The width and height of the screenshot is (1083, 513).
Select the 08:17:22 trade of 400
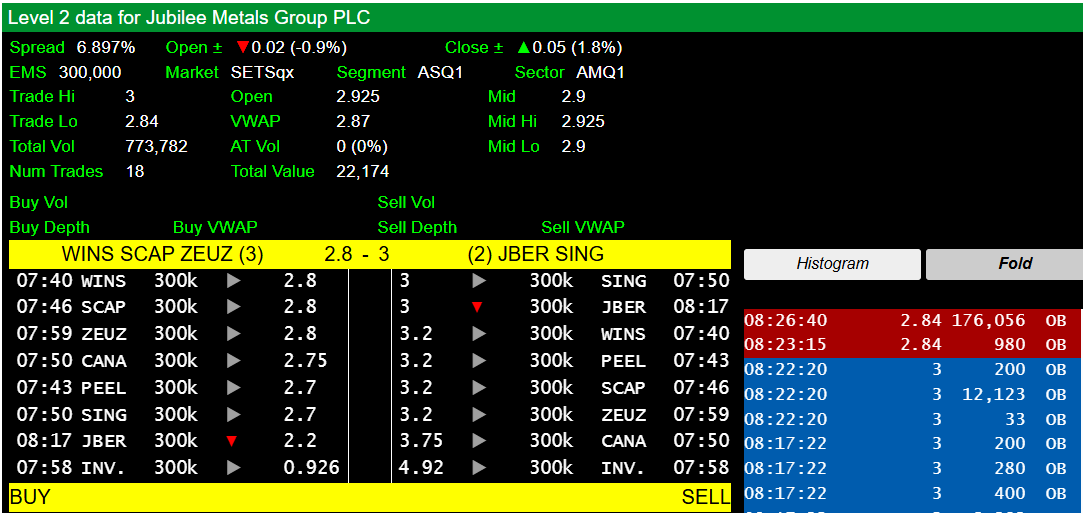point(913,493)
